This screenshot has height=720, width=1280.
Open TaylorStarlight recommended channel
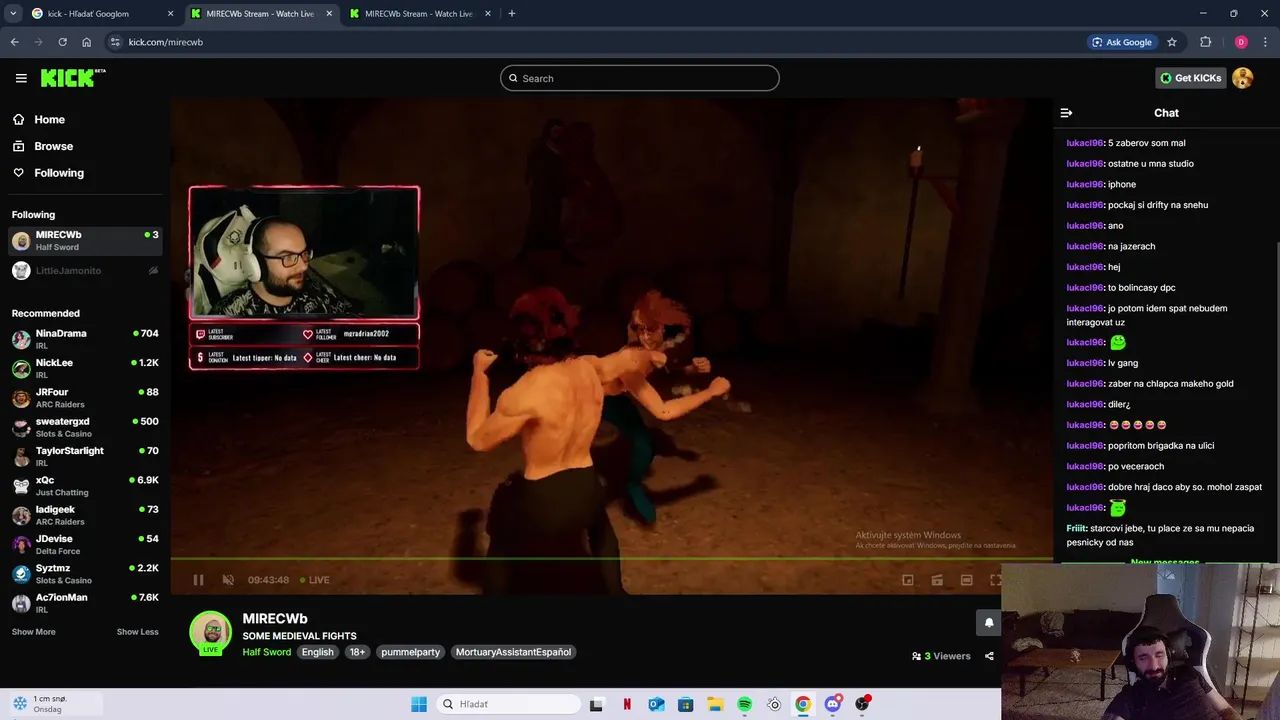point(85,456)
